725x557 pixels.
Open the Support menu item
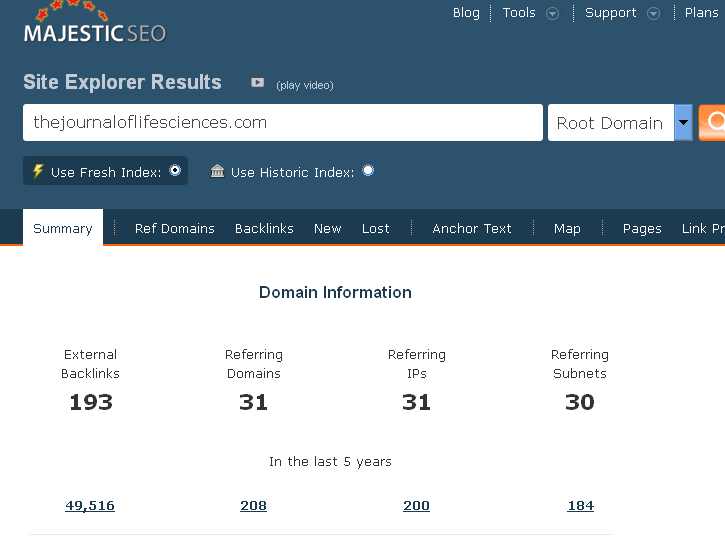pyautogui.click(x=610, y=13)
